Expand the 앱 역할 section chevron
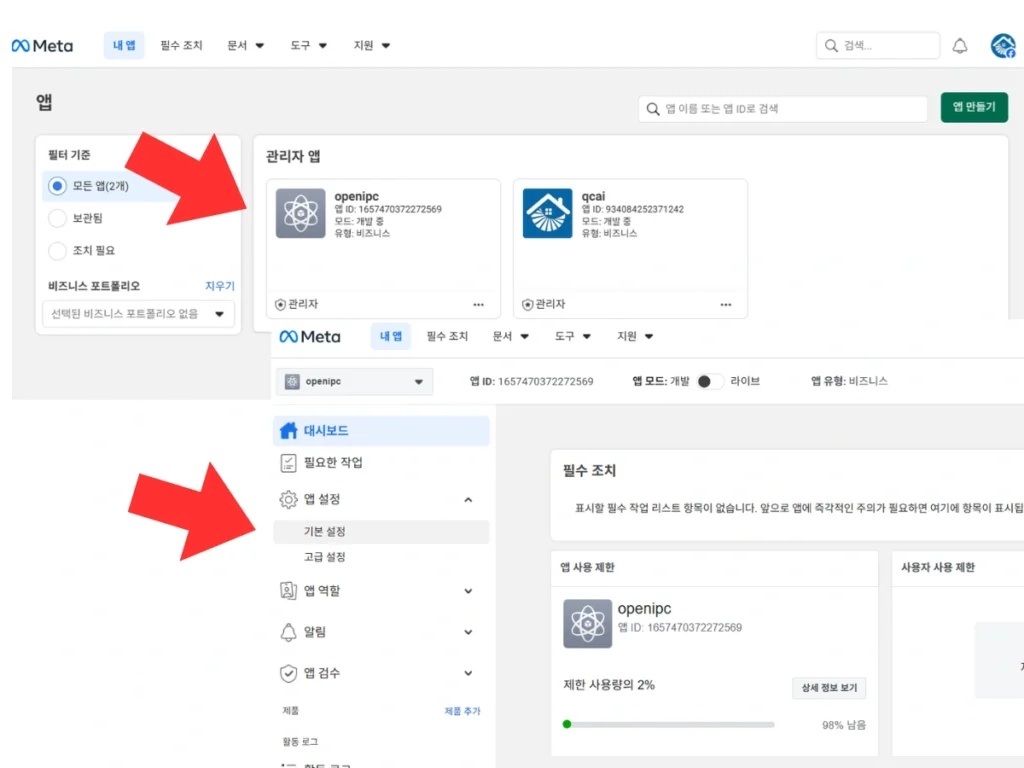1024x768 pixels. pos(468,591)
